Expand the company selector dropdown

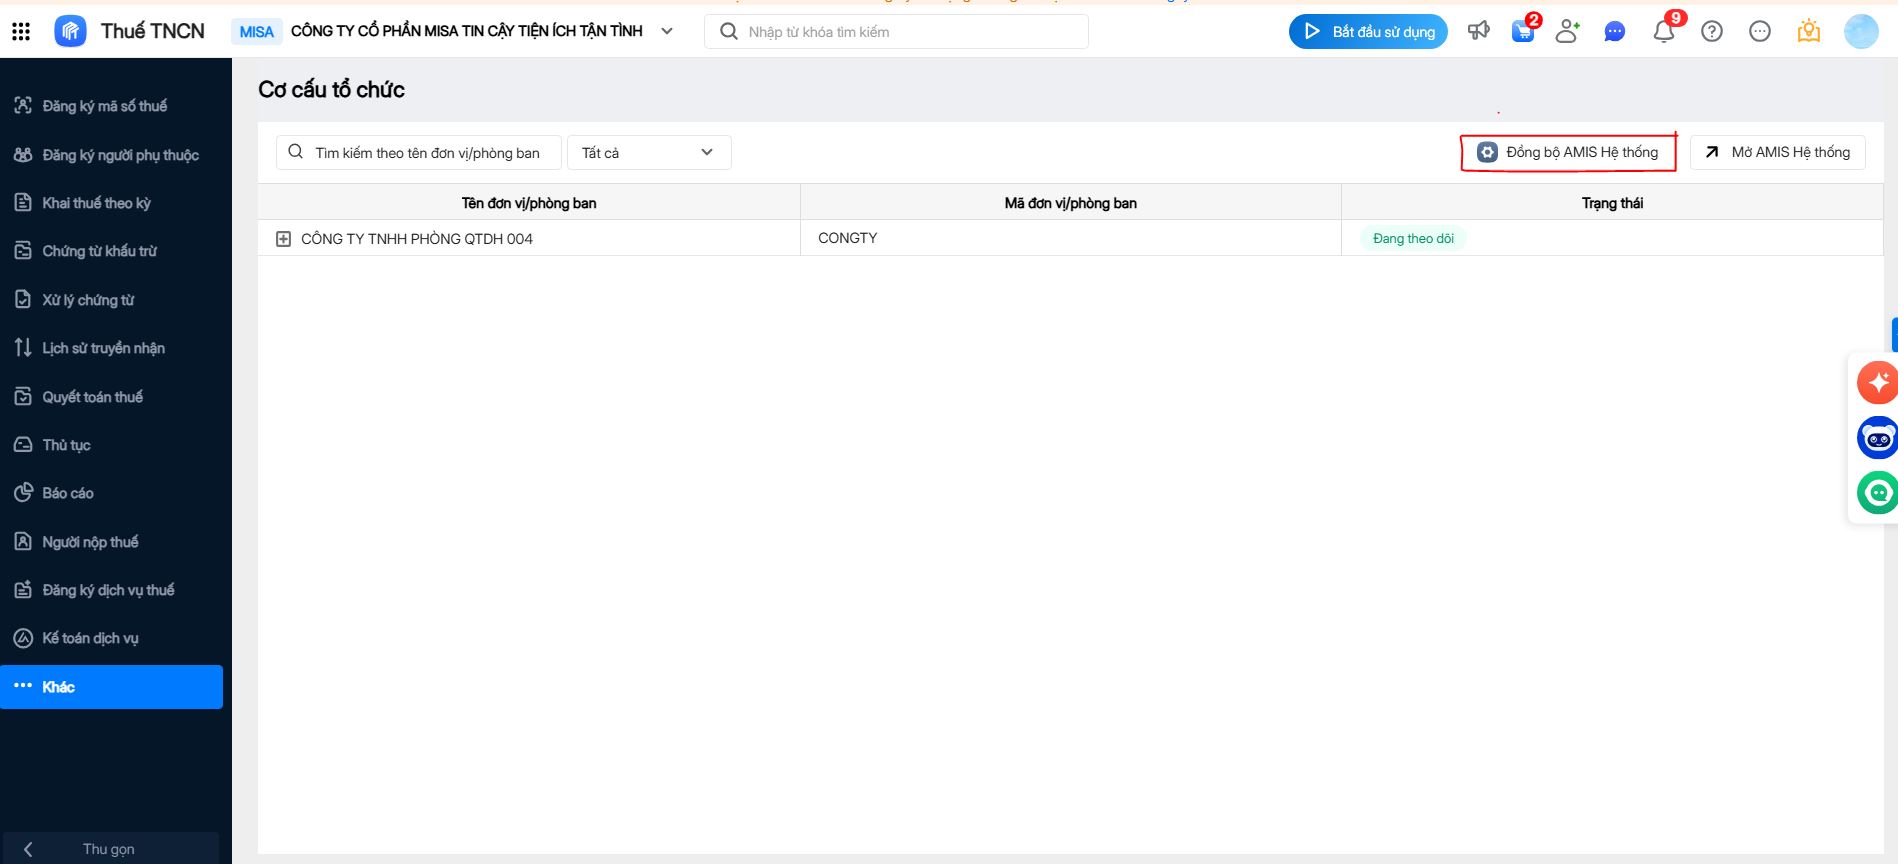point(667,32)
